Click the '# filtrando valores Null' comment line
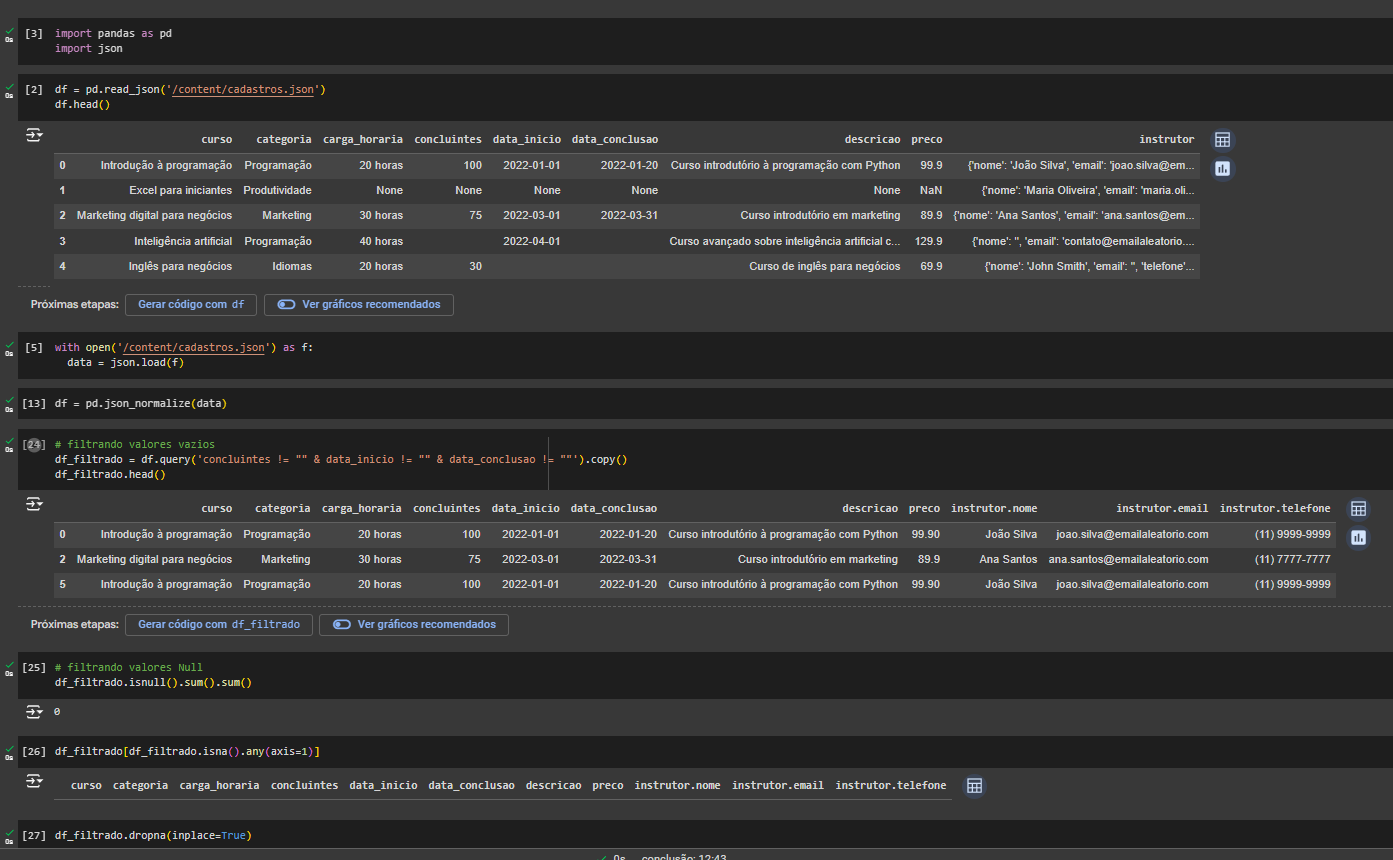Viewport: 1393px width, 860px height. (x=128, y=667)
